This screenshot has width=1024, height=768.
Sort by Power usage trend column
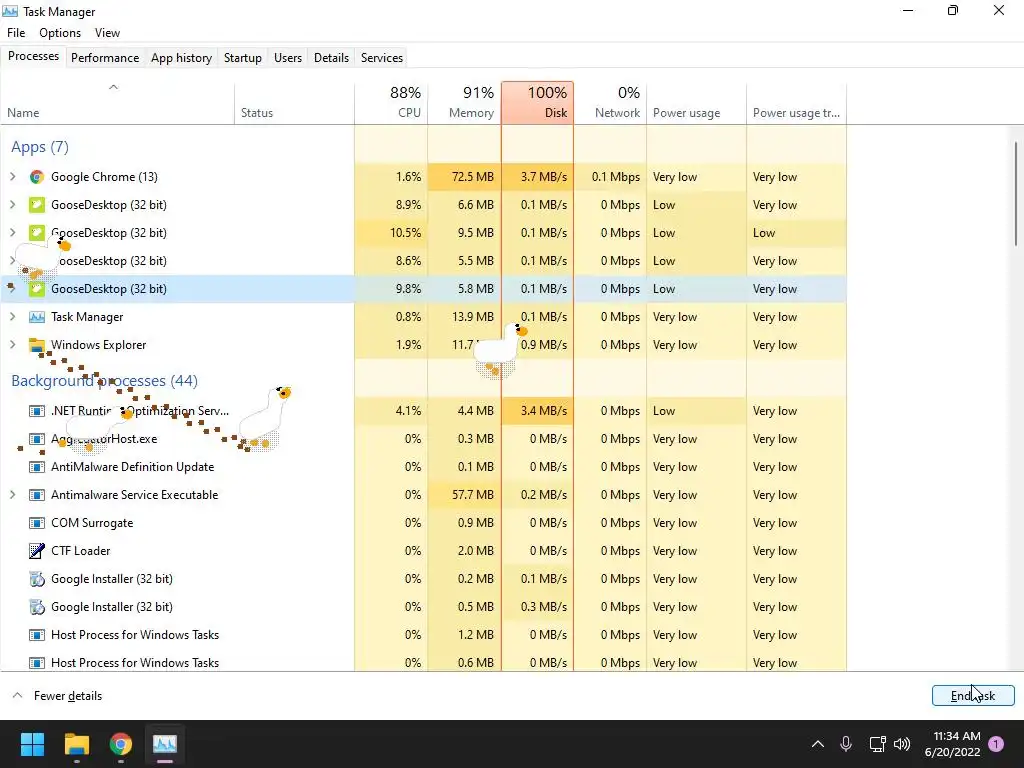pos(797,104)
